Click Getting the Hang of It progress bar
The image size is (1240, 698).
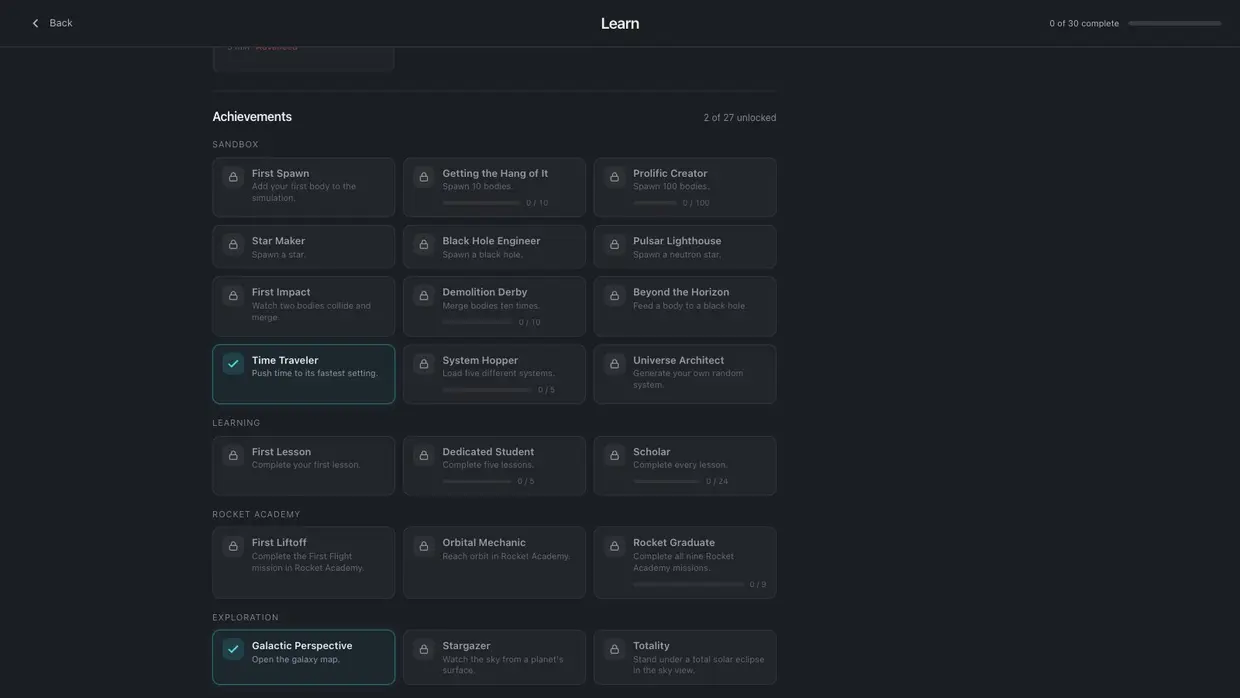tap(481, 203)
